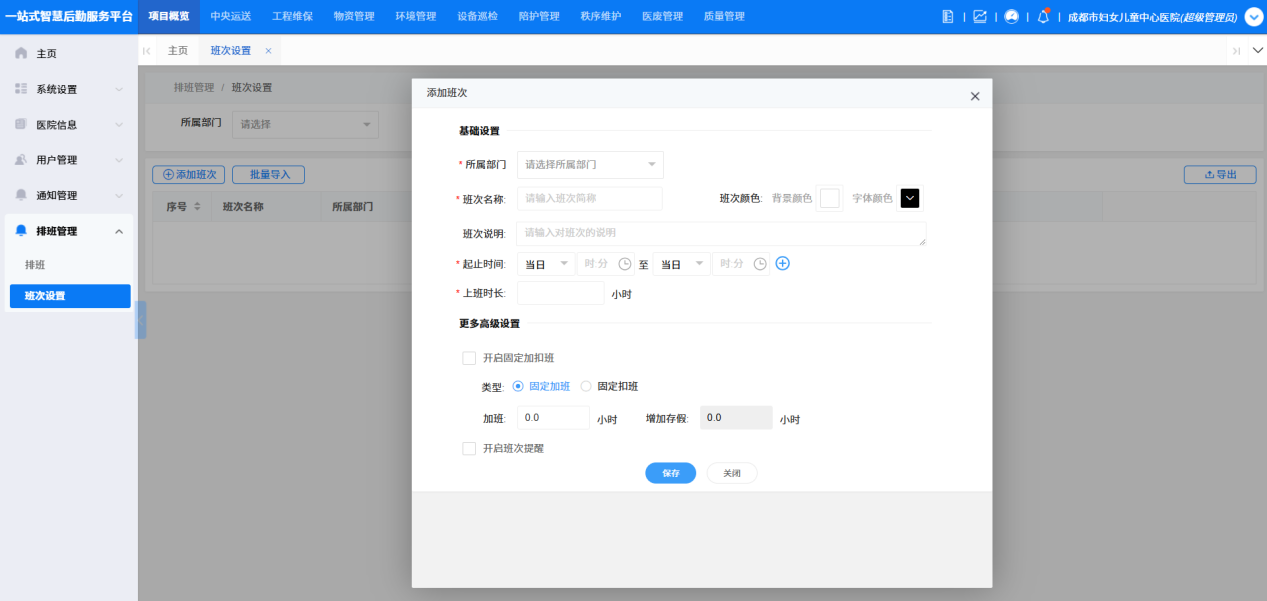Screen dimensions: 1267x601
Task: Click the tab scroll-right arrow icon
Action: click(1237, 51)
